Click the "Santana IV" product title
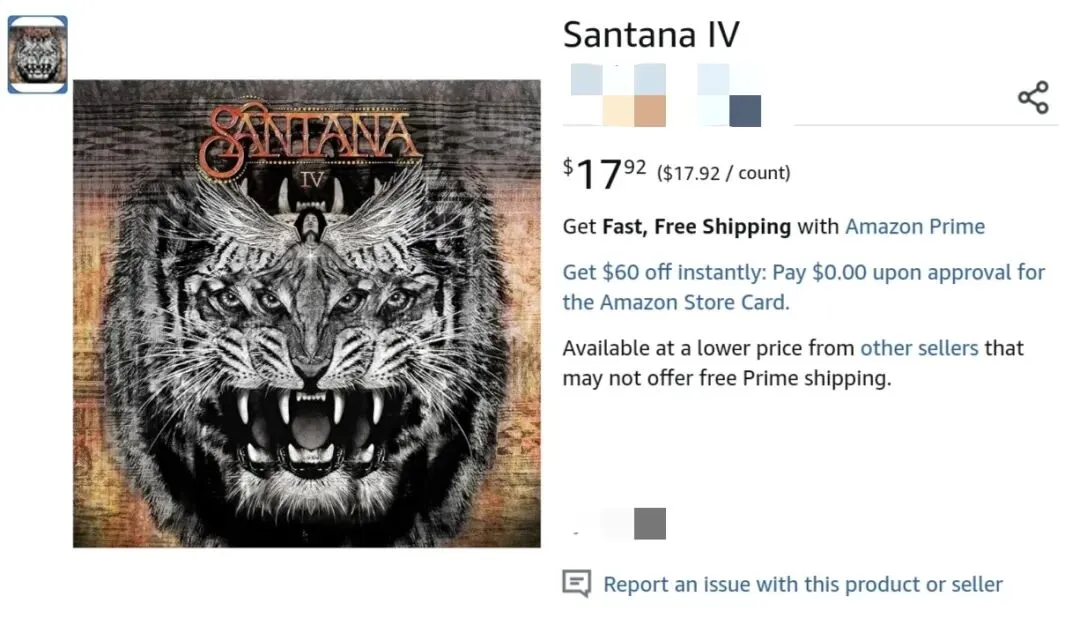This screenshot has height=618, width=1080. click(650, 35)
